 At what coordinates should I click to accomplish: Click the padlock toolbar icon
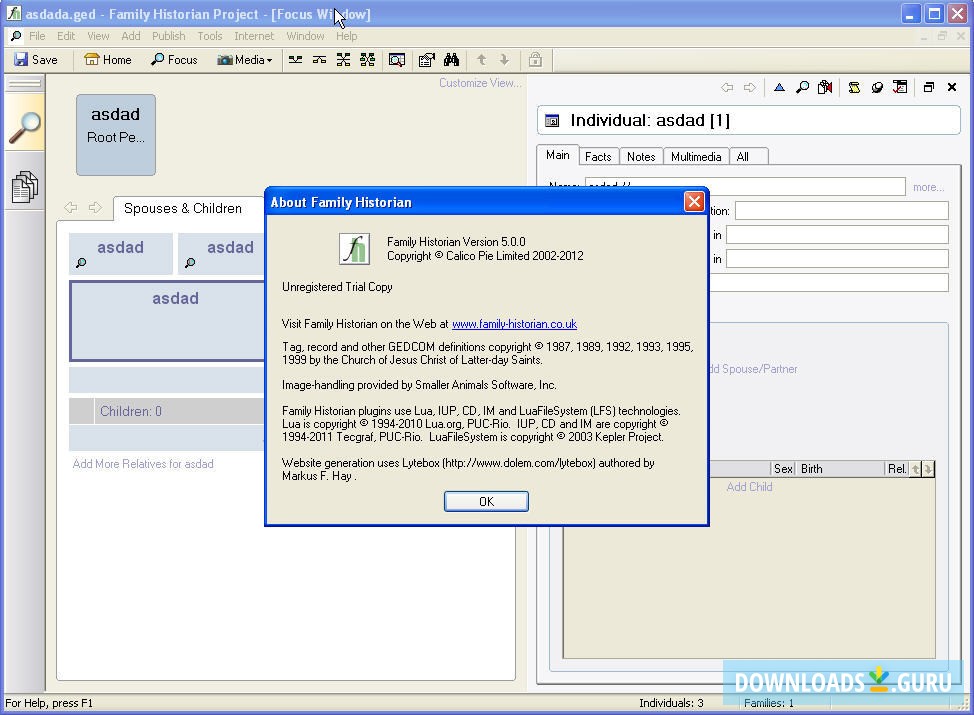pos(535,60)
